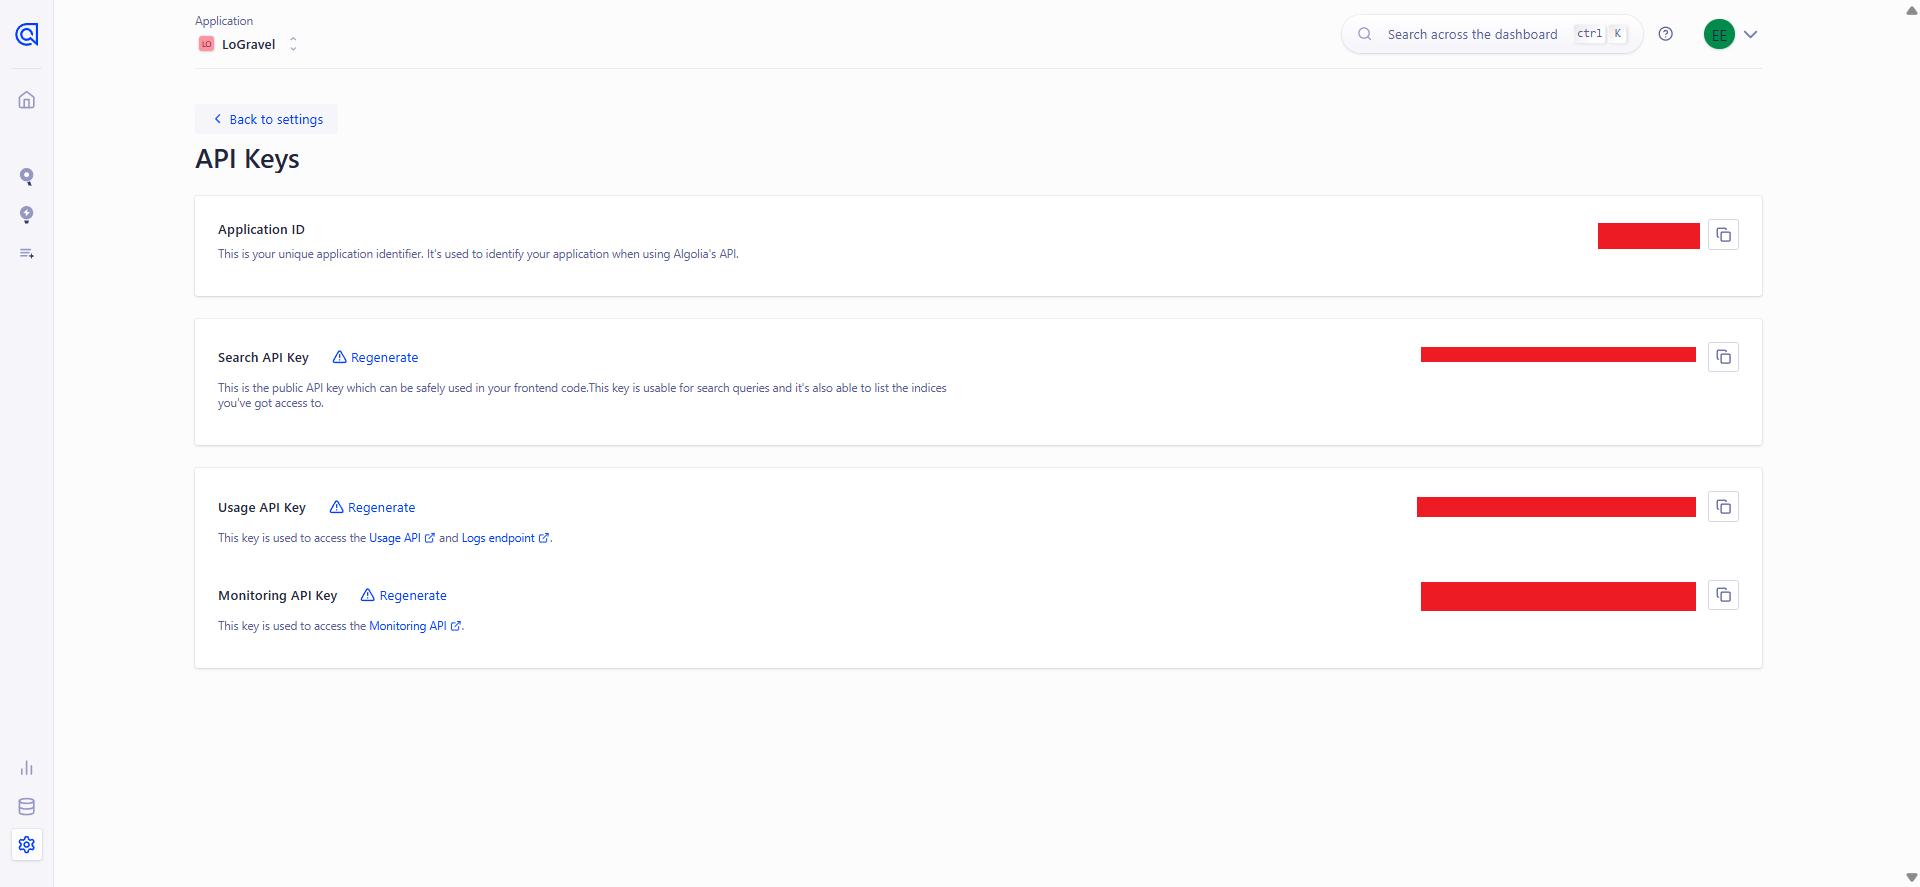
Task: Copy the Usage API Key
Action: pos(1723,507)
